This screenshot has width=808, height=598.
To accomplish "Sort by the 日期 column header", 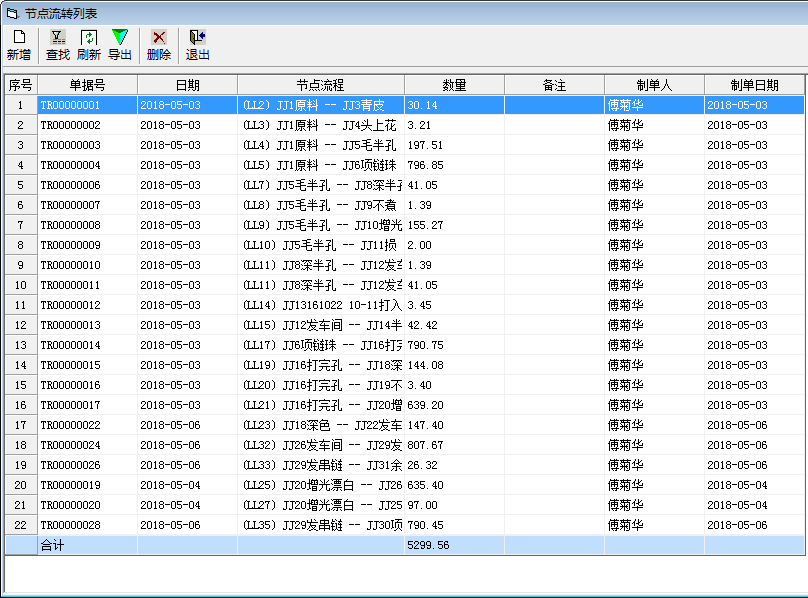I will click(x=188, y=85).
